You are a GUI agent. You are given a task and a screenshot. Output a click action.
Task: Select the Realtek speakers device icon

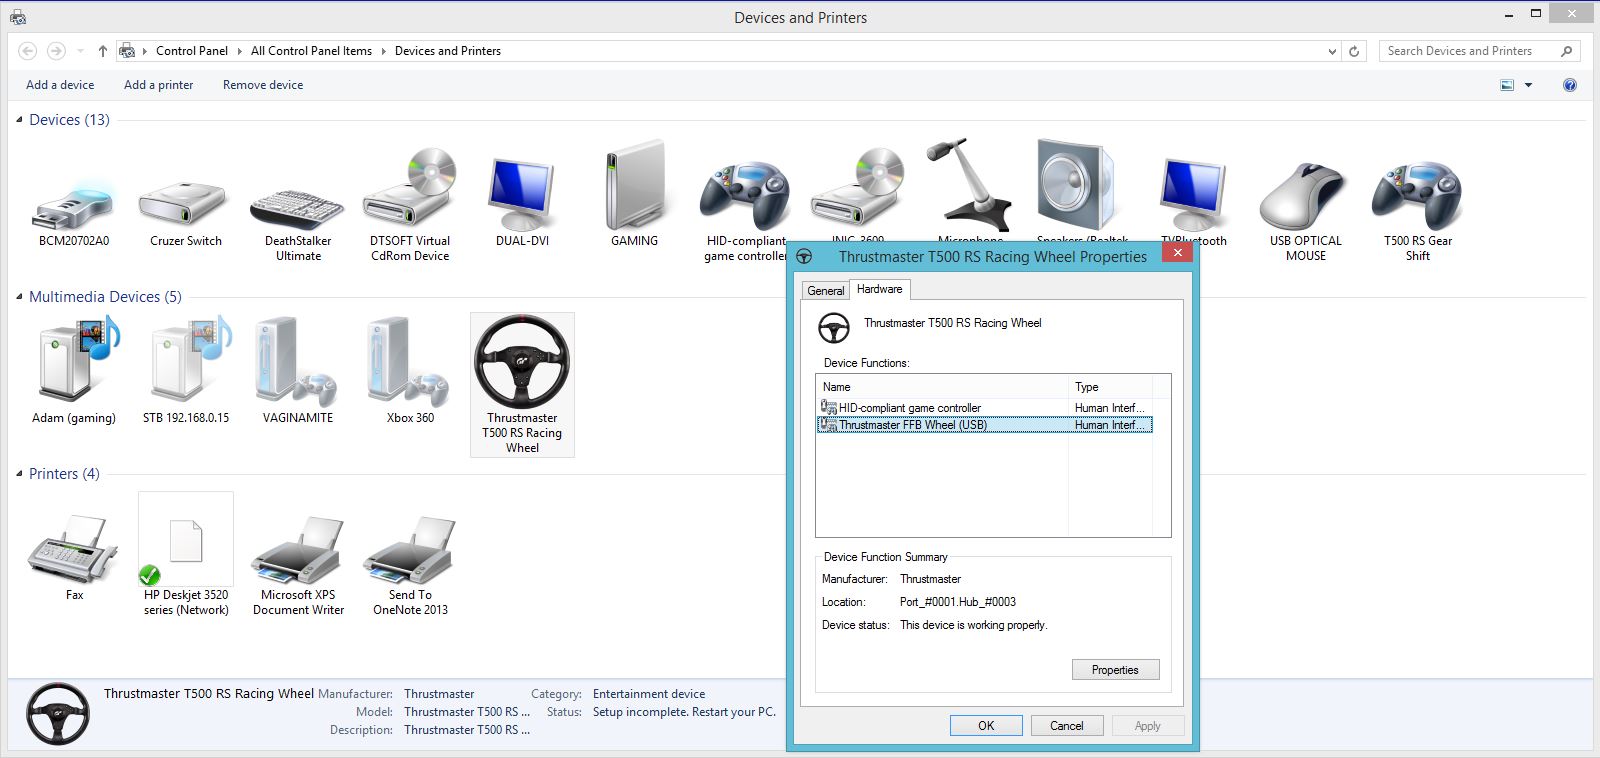[x=1076, y=185]
